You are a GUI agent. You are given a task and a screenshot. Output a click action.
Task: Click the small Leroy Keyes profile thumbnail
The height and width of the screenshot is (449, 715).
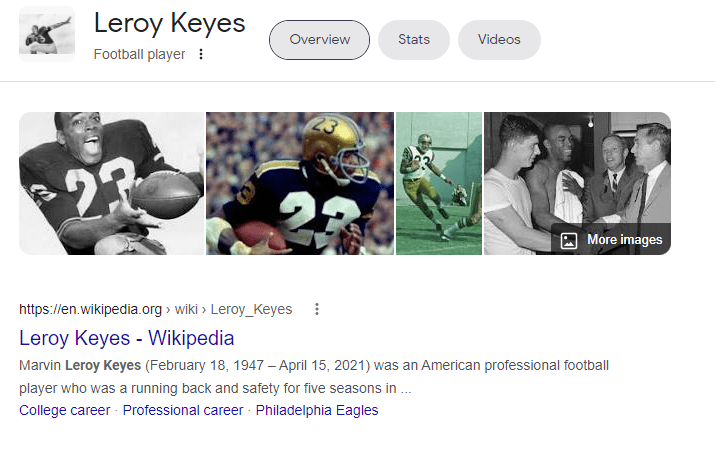pyautogui.click(x=46, y=35)
